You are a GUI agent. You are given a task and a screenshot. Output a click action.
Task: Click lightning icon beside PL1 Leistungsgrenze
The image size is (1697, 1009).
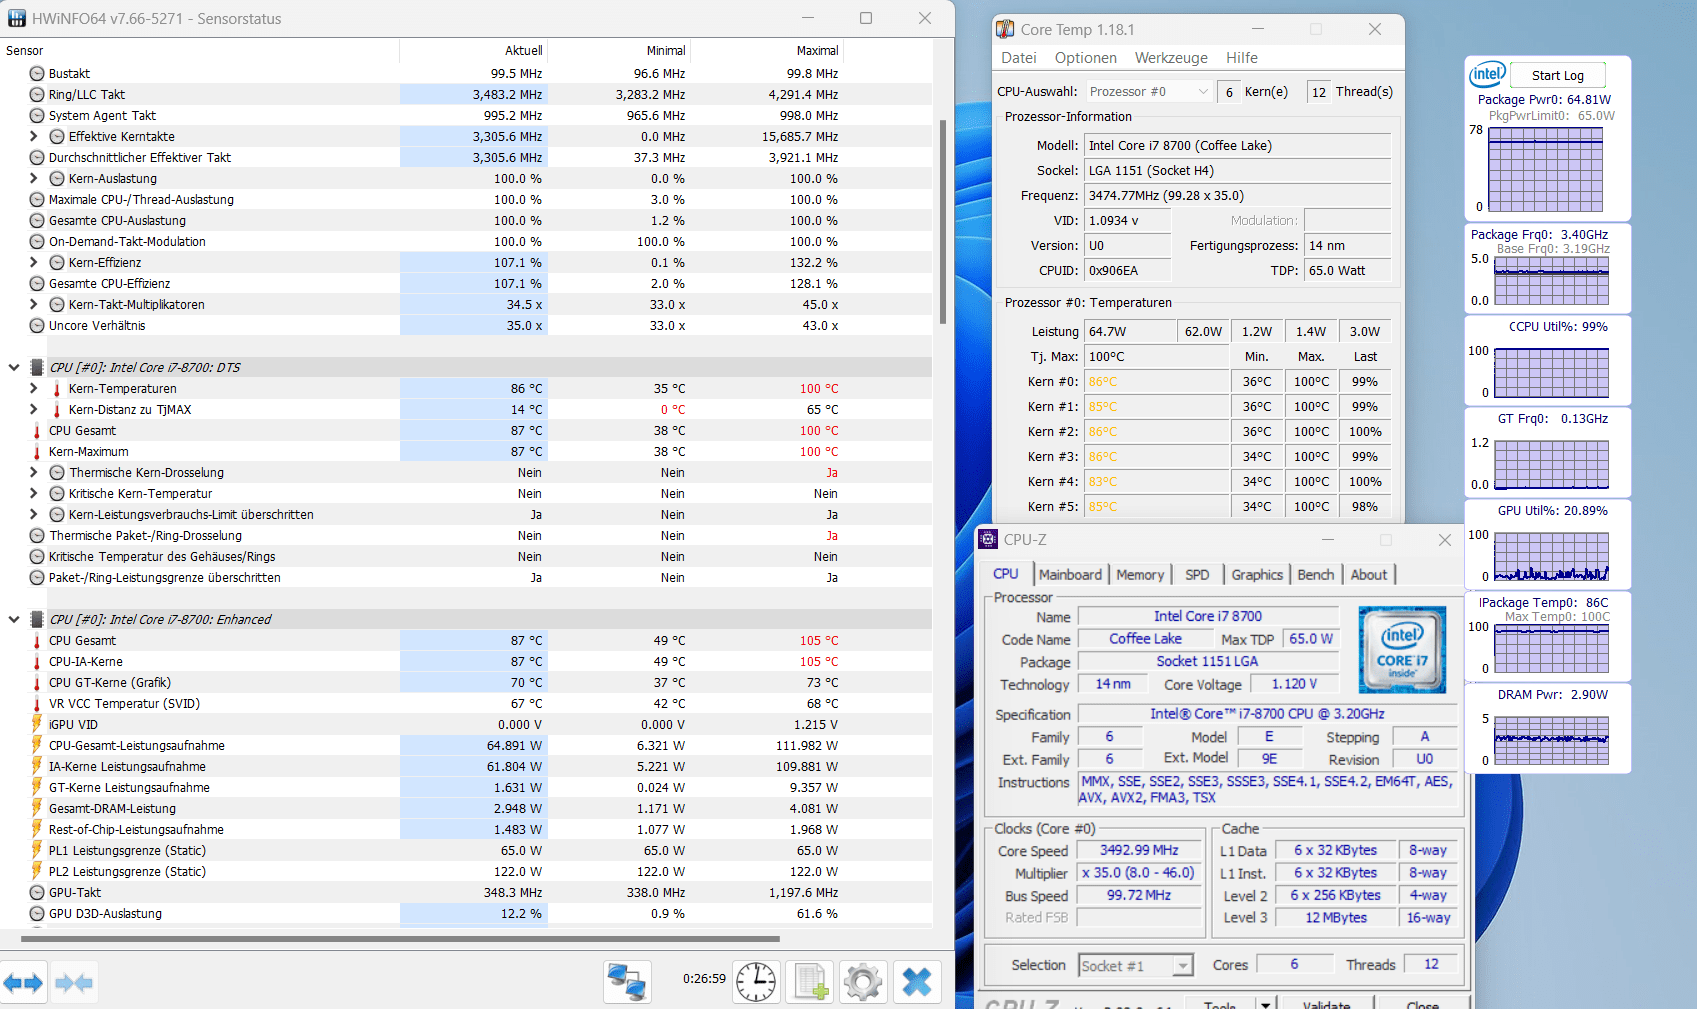click(x=37, y=850)
